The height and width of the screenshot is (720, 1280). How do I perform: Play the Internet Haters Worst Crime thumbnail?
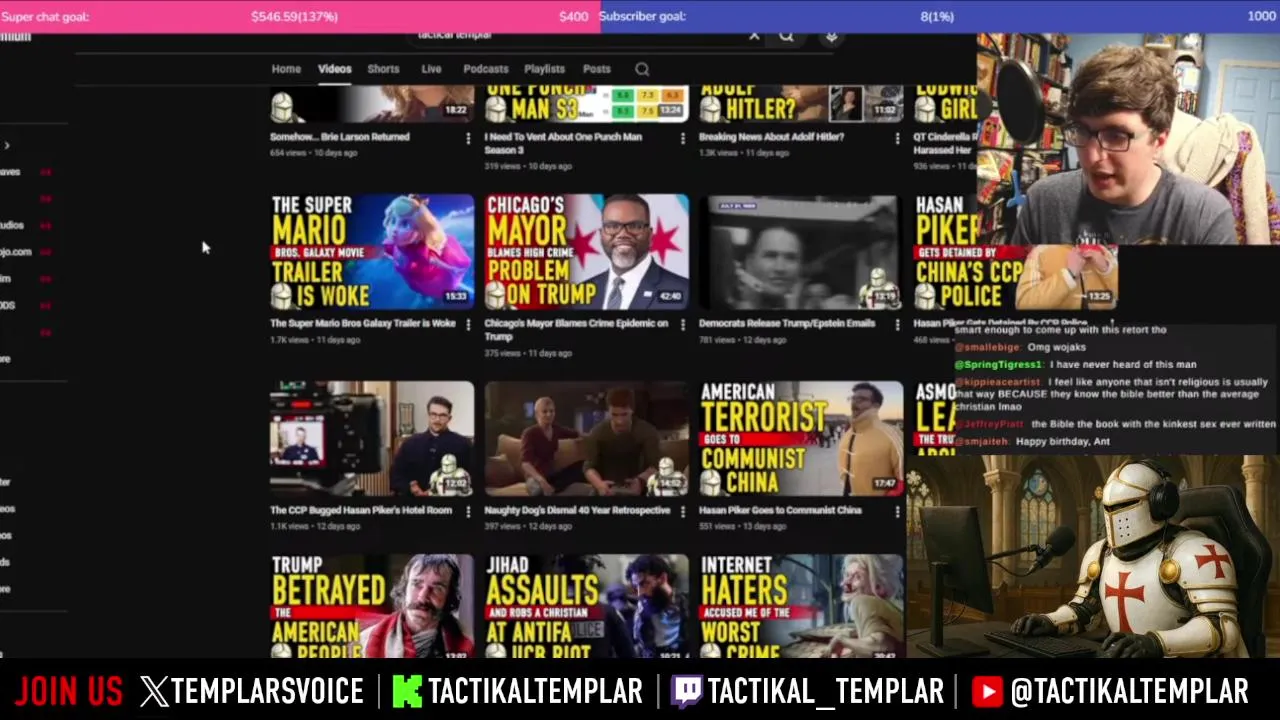pos(801,606)
